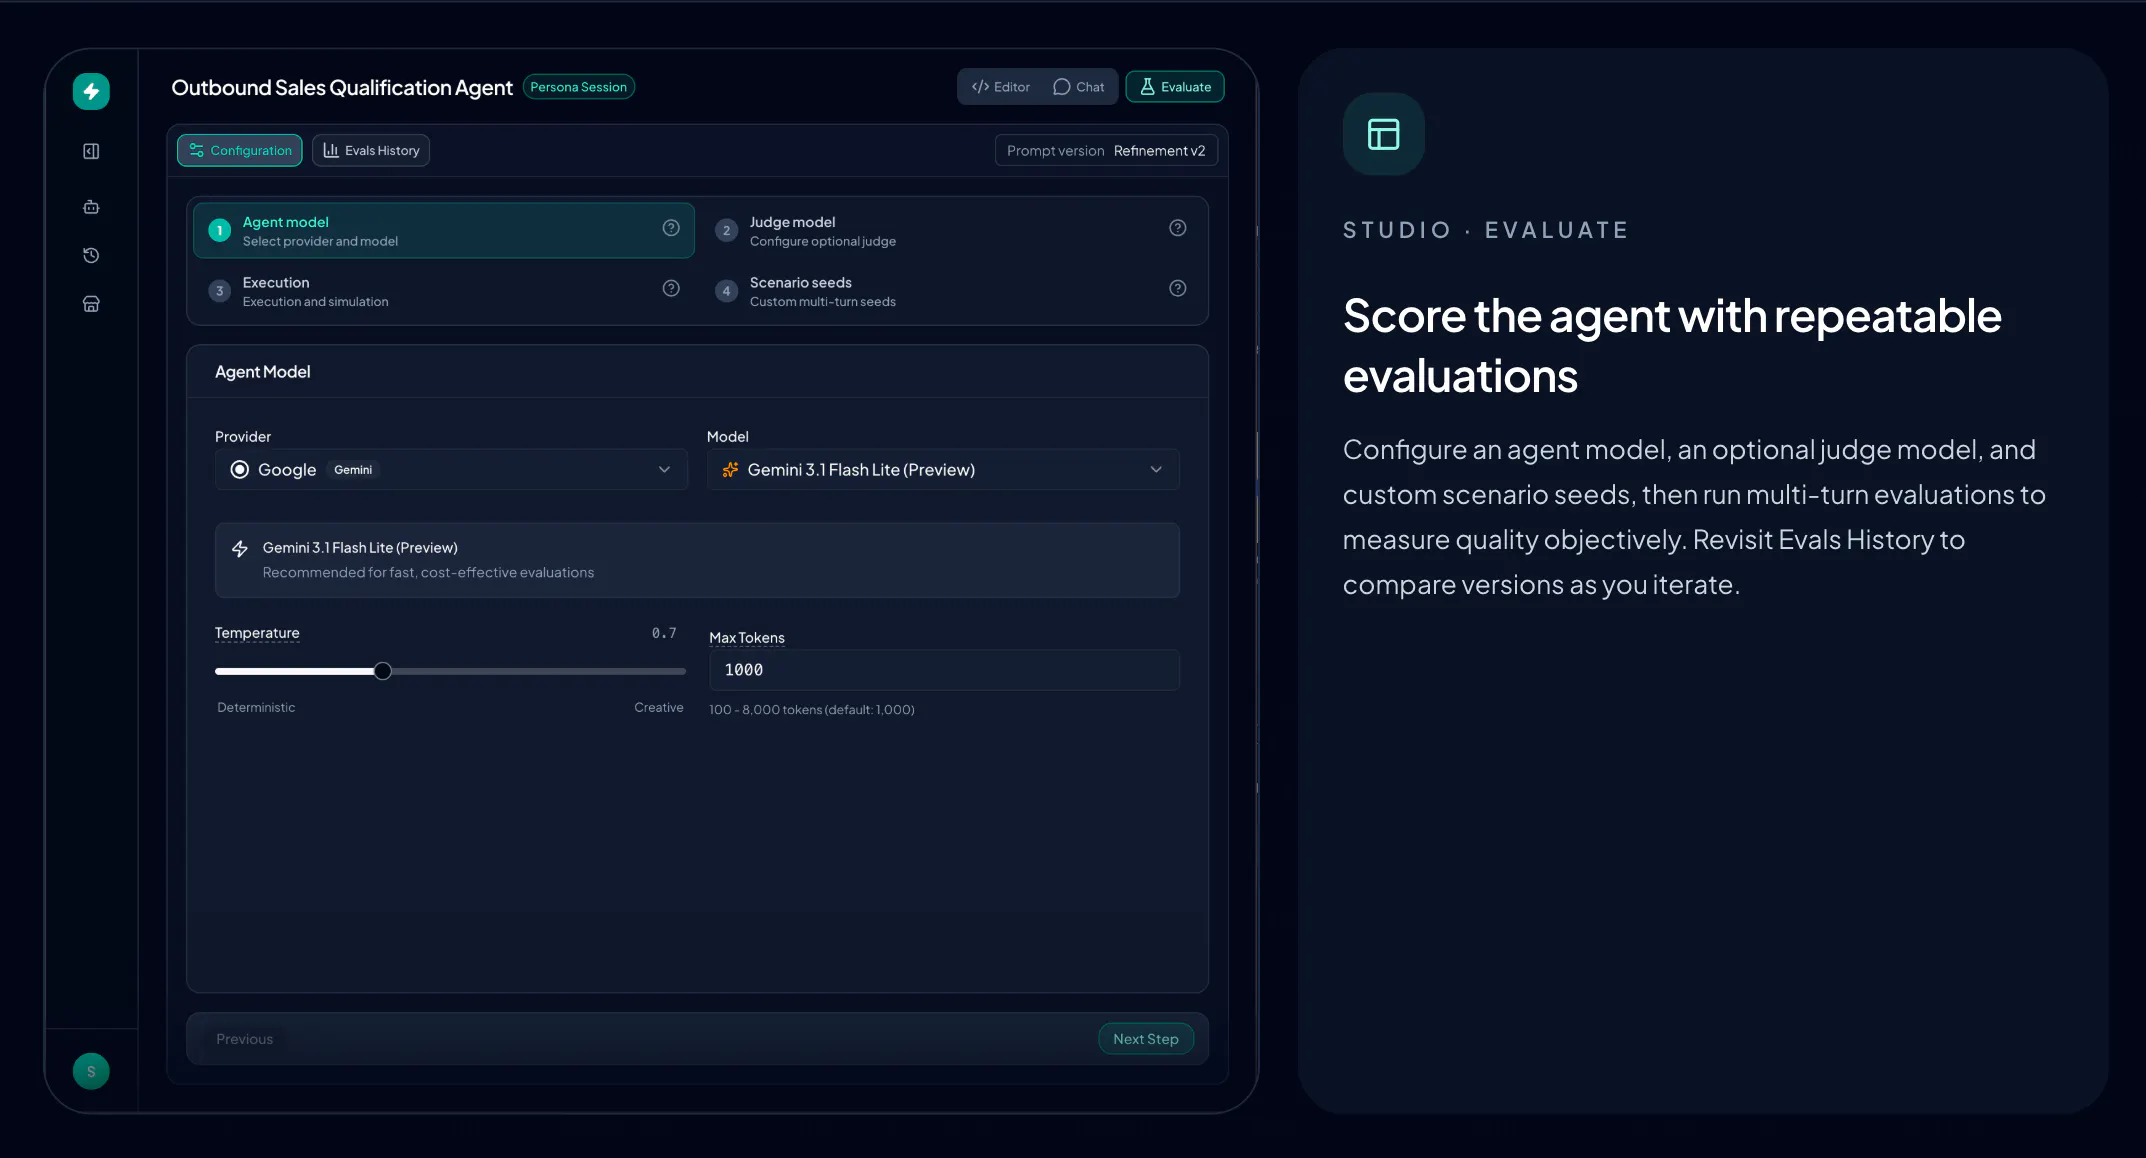2146x1158 pixels.
Task: Click the Google provider logo icon
Action: (240, 470)
